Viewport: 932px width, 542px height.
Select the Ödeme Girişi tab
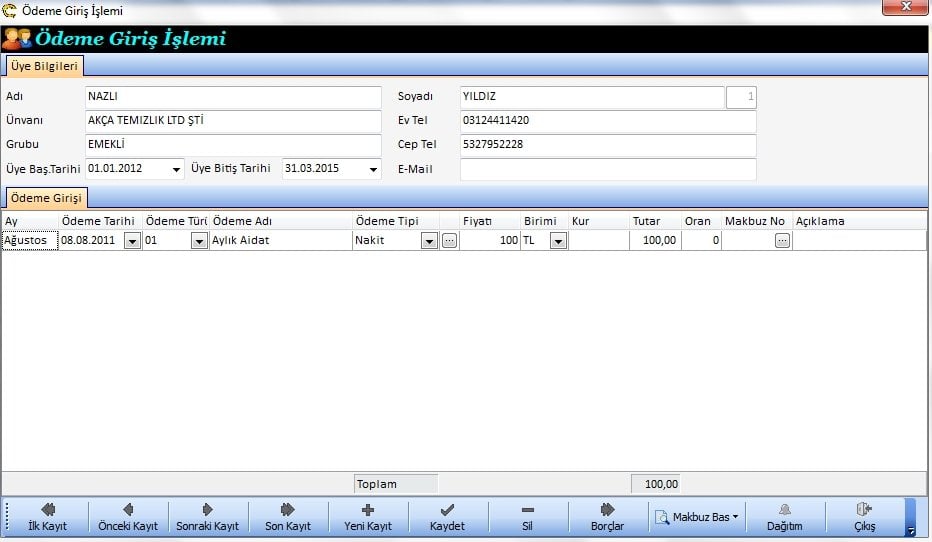(x=46, y=197)
